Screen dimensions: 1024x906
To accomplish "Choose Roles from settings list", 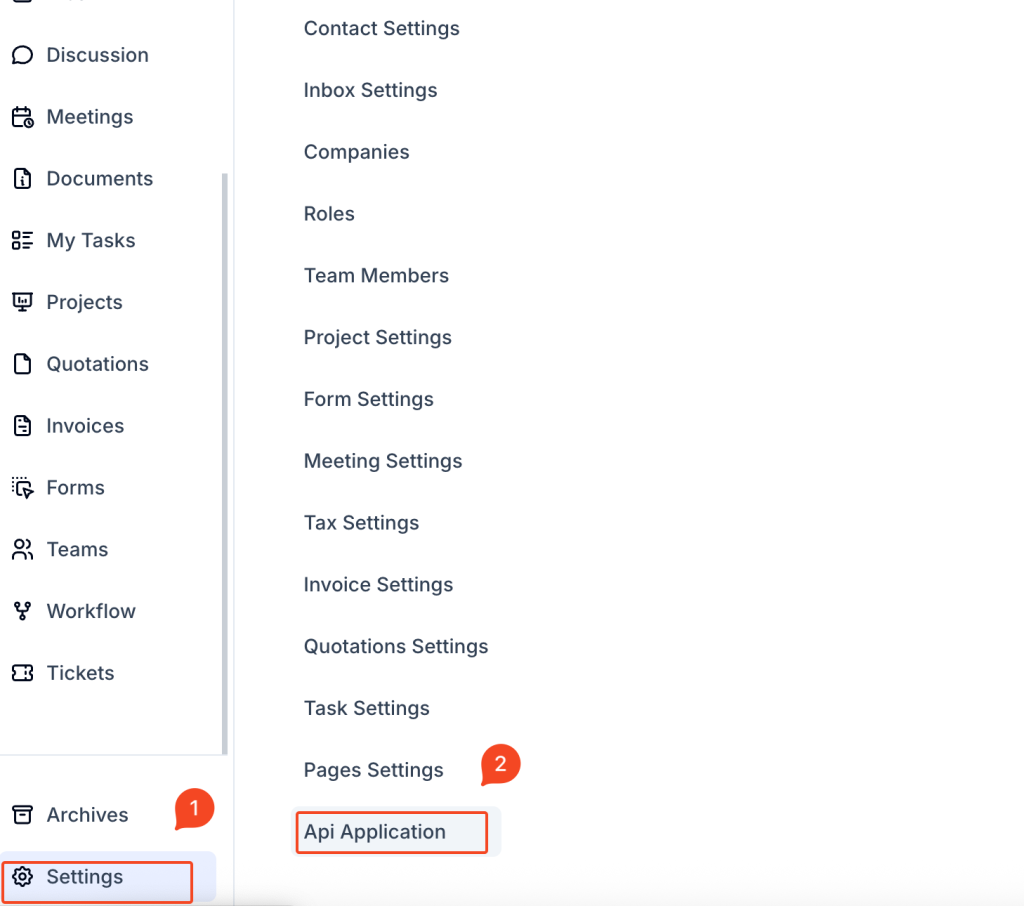I will pos(329,213).
